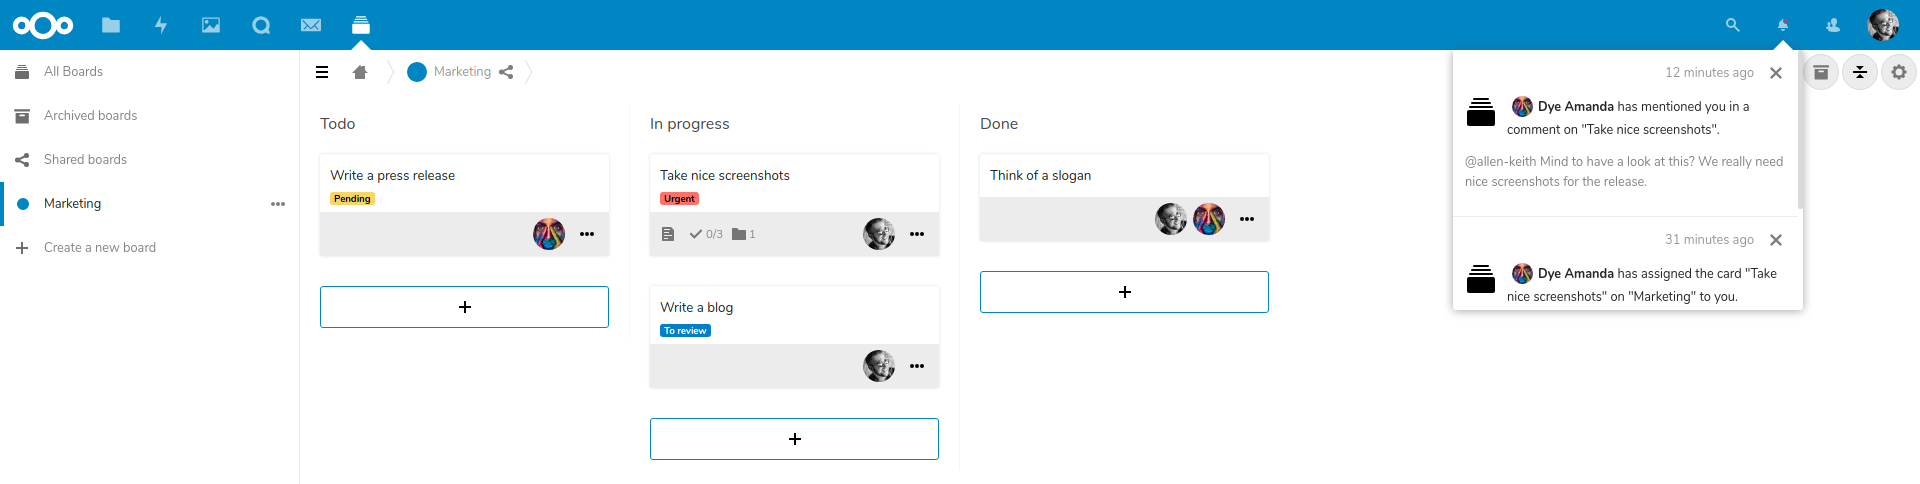Toggle the hamburger navigation sidebar
The width and height of the screenshot is (1920, 484).
pyautogui.click(x=322, y=72)
